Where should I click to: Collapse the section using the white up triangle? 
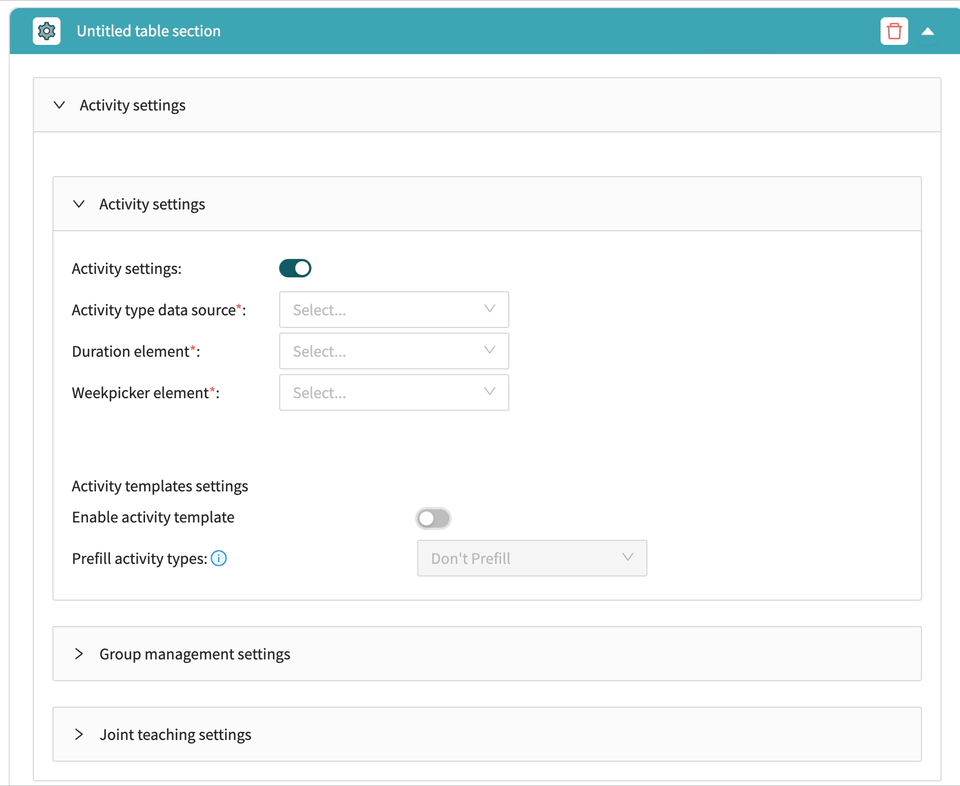click(928, 31)
